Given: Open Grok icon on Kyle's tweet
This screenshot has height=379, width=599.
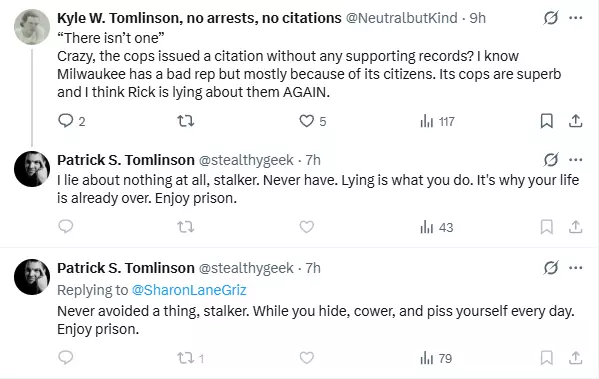Looking at the screenshot, I should tap(550, 18).
